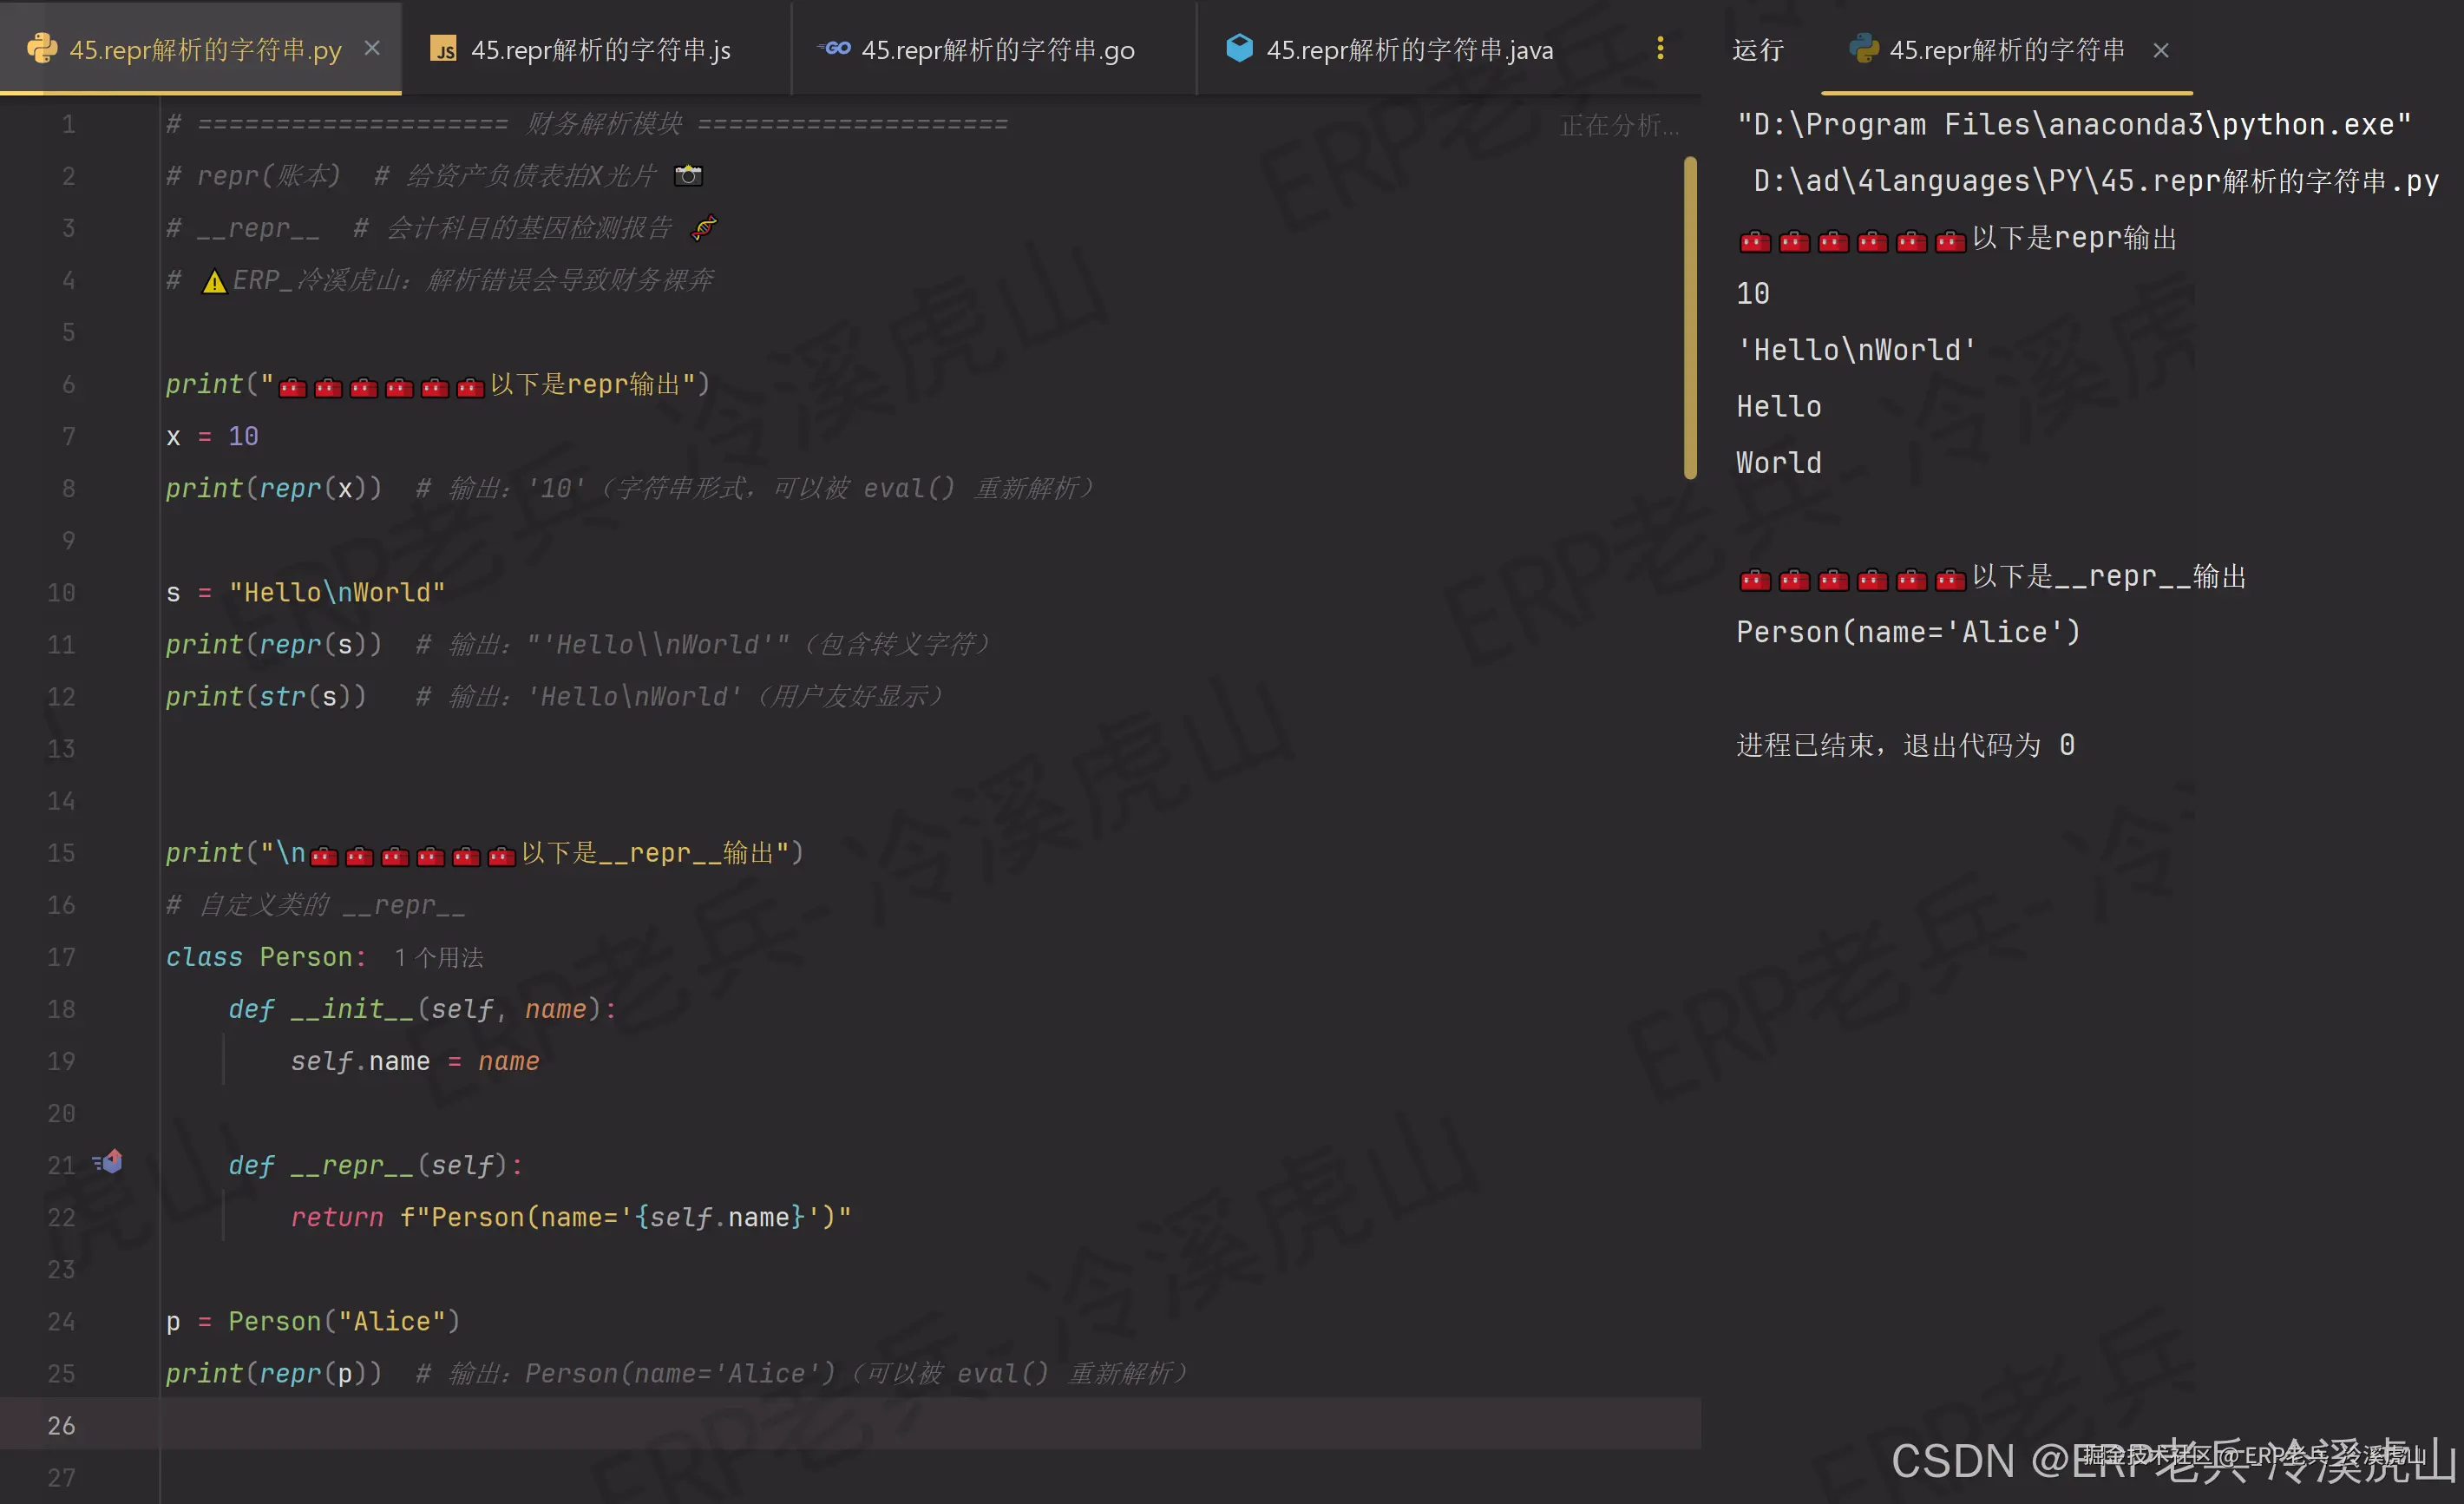Screen dimensions: 2464x1504
Task: Click the Java icon on the .java tab
Action: 1239,48
